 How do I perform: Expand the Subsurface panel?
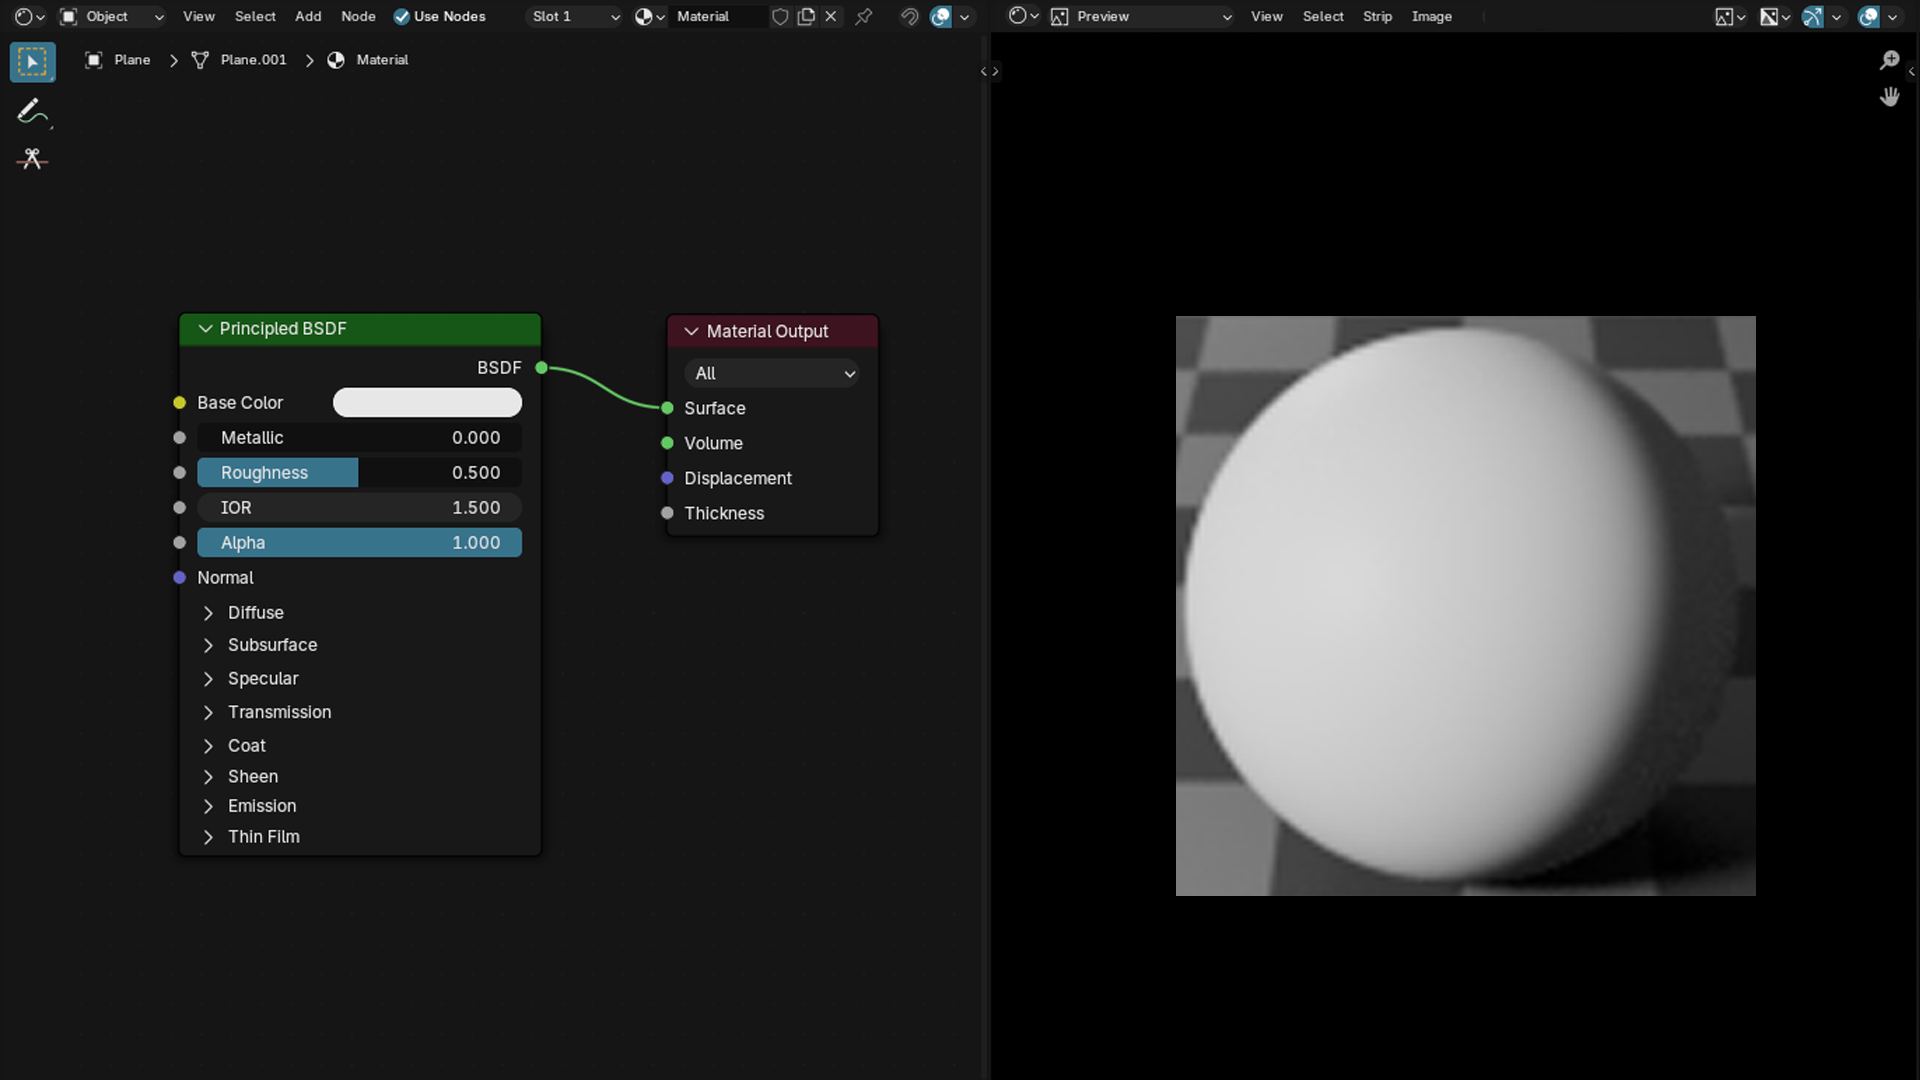[208, 645]
